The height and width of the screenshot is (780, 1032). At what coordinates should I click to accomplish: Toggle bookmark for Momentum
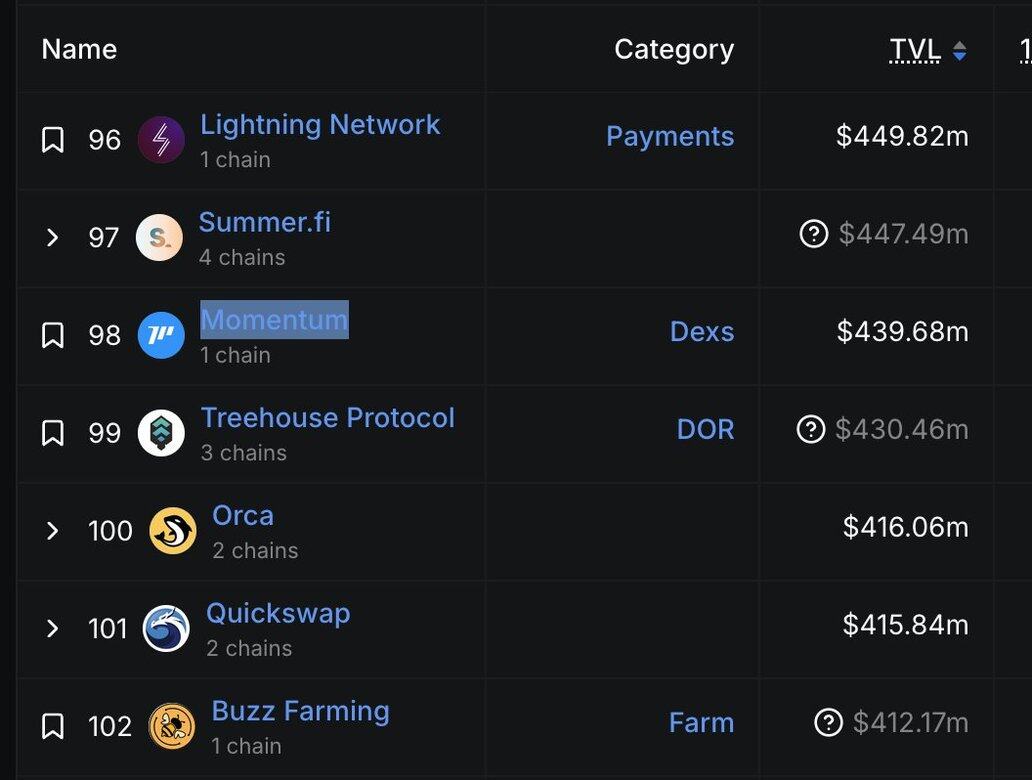53,335
